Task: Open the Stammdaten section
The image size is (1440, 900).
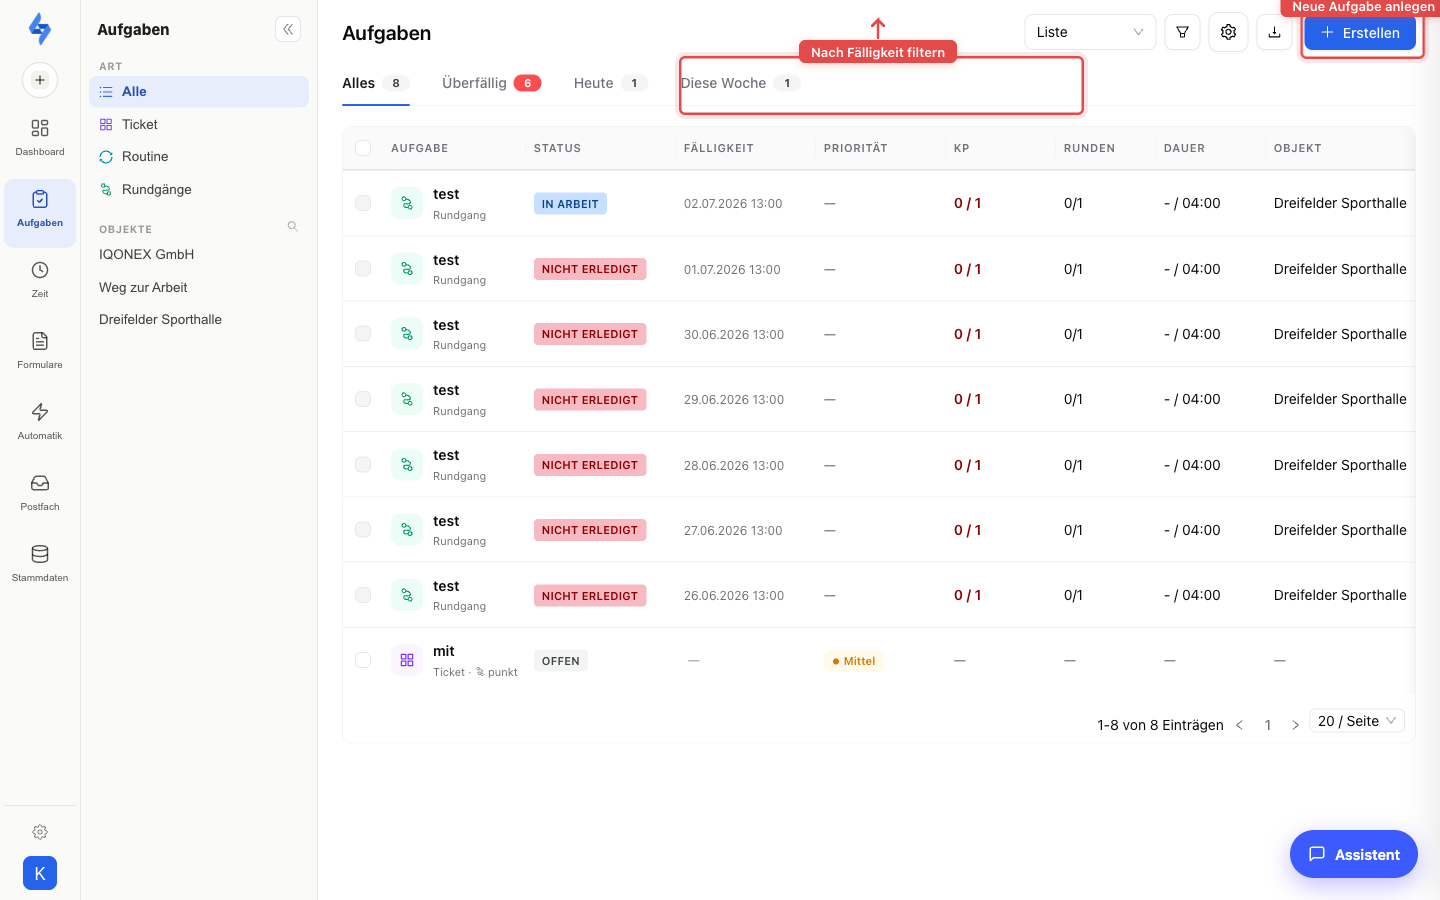Action: [x=40, y=563]
